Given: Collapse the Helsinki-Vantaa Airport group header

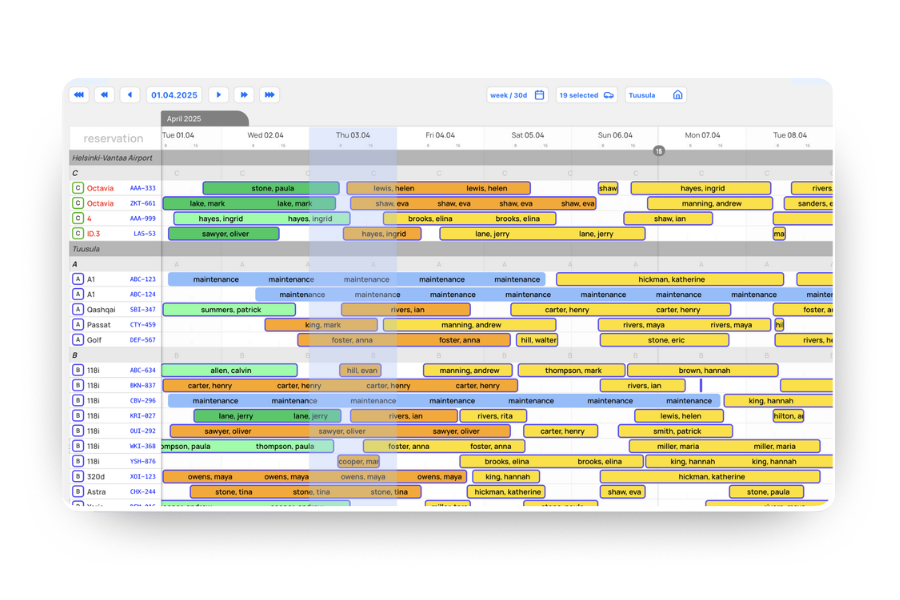Looking at the screenshot, I should click(110, 158).
